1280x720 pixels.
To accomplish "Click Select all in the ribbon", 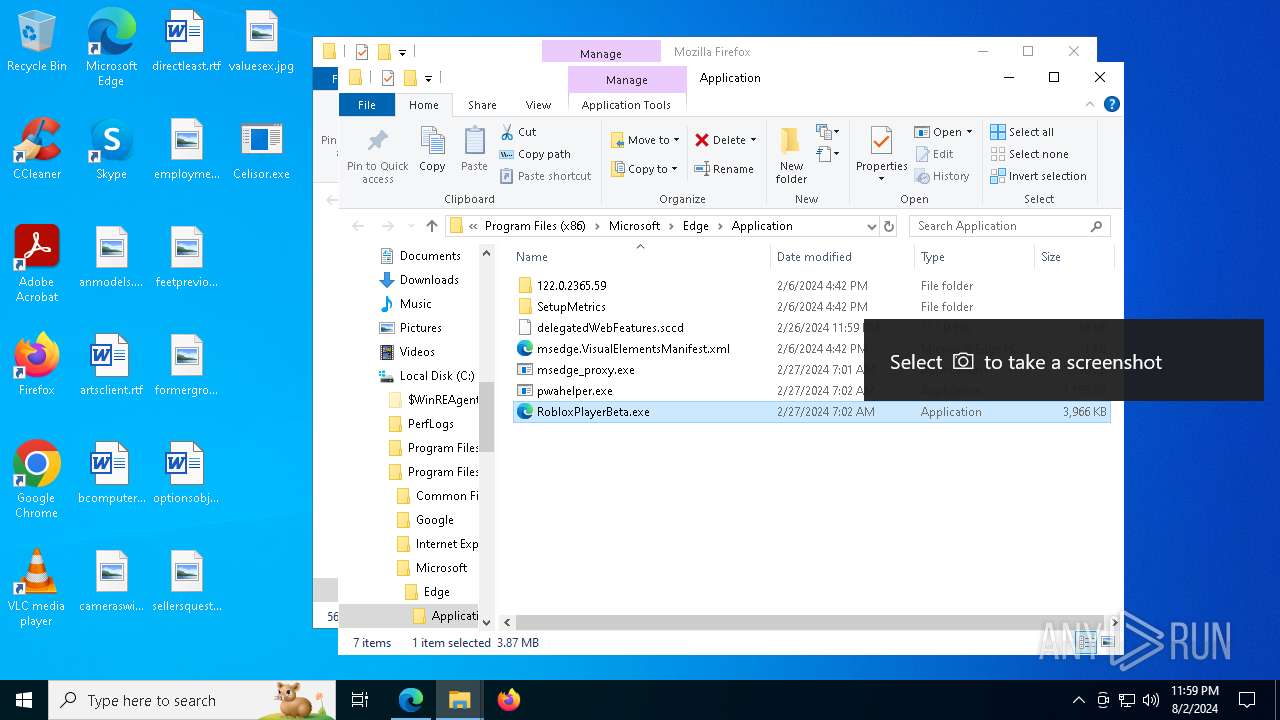I will pos(1022,132).
